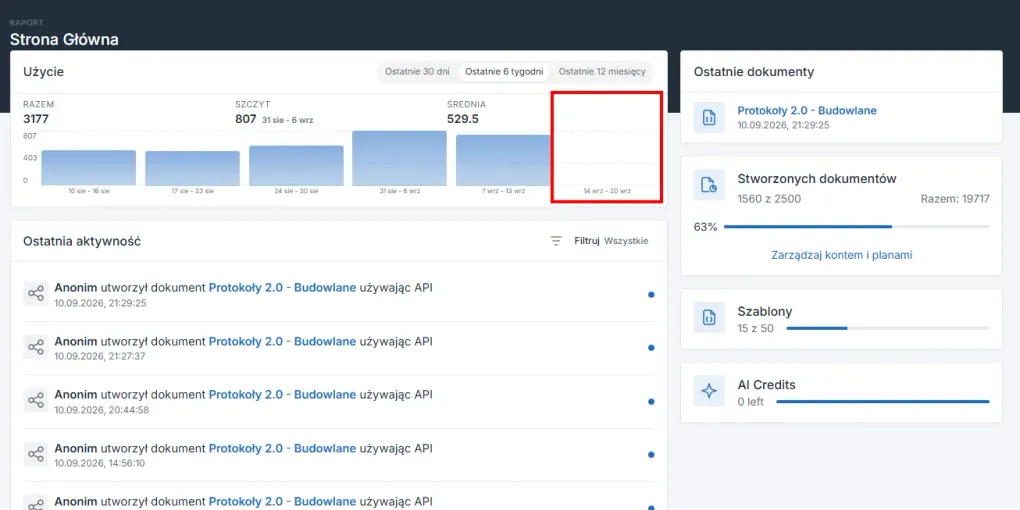Click the Razem: 19717 text
Viewport: 1020px width, 510px height.
click(x=955, y=198)
